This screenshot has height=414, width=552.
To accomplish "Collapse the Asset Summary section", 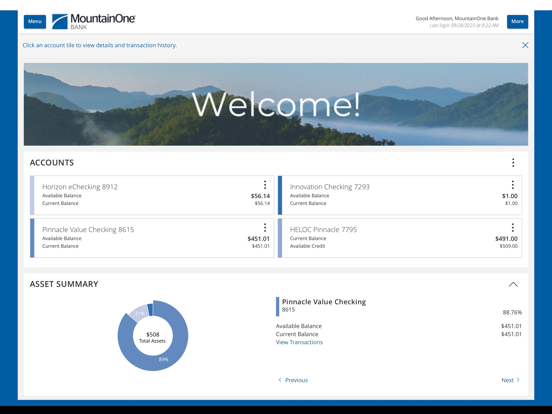I will [x=513, y=284].
